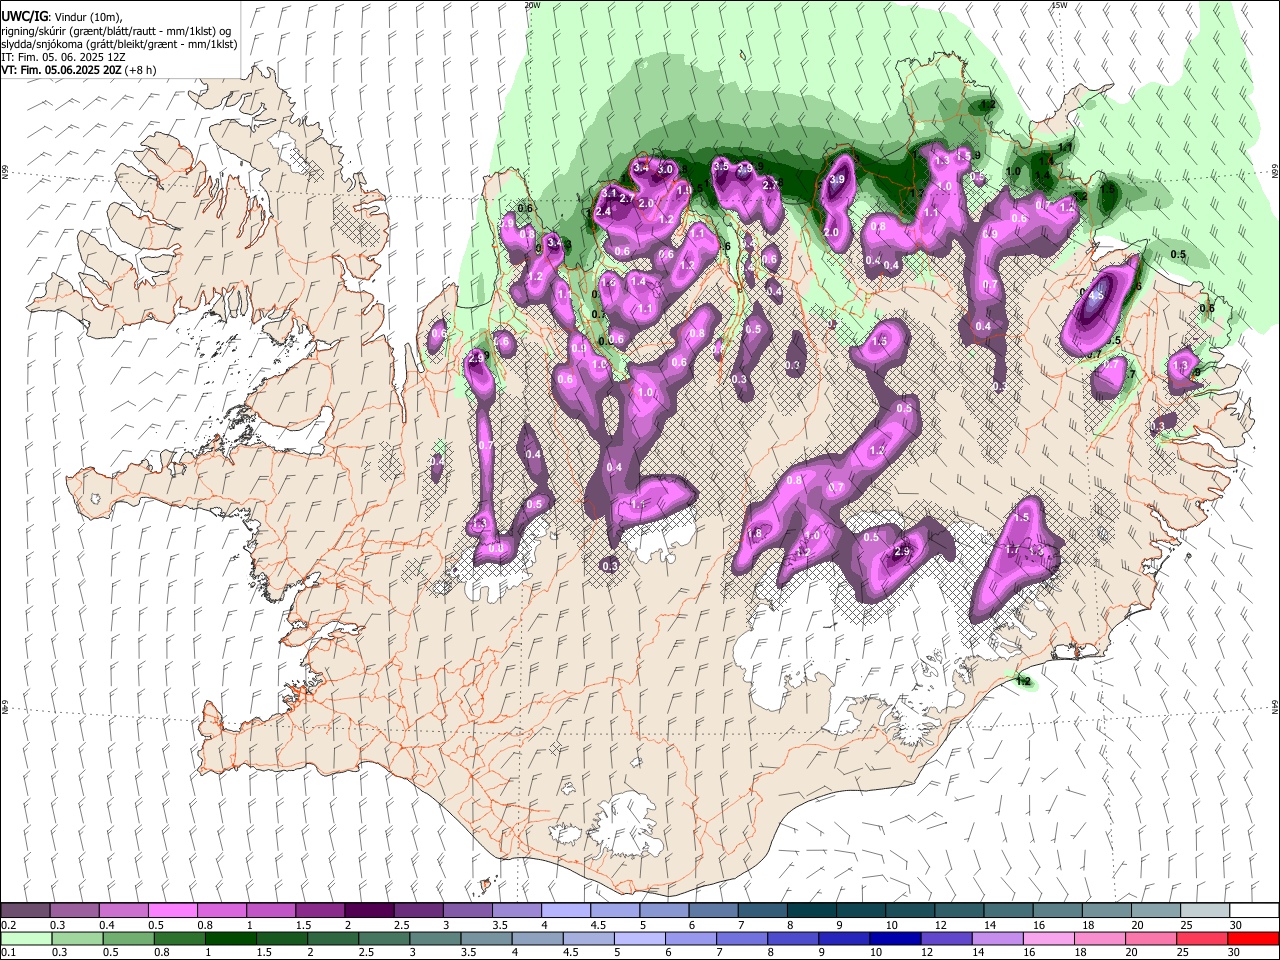Click the "slydda/snjókoma" legend description line
The height and width of the screenshot is (960, 1280).
click(119, 44)
